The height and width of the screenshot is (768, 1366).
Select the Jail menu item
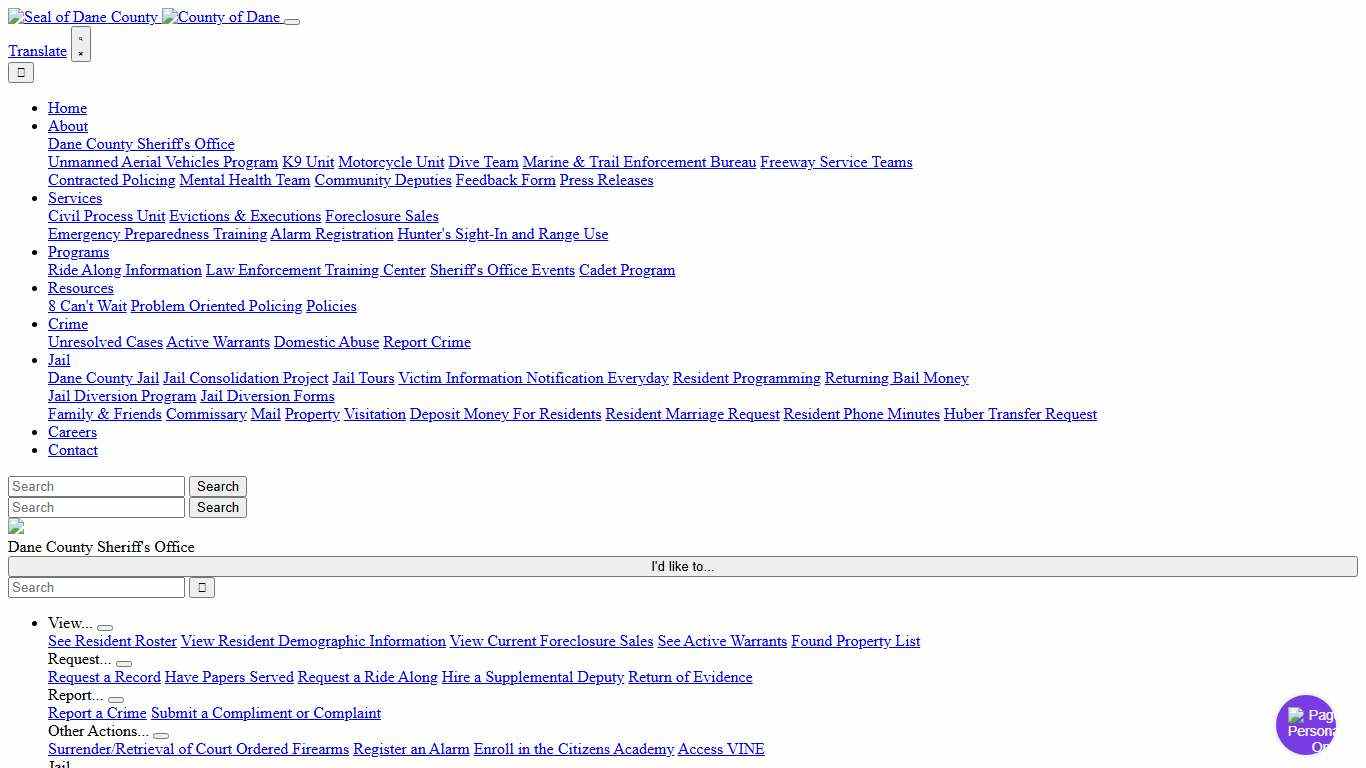[x=58, y=360]
